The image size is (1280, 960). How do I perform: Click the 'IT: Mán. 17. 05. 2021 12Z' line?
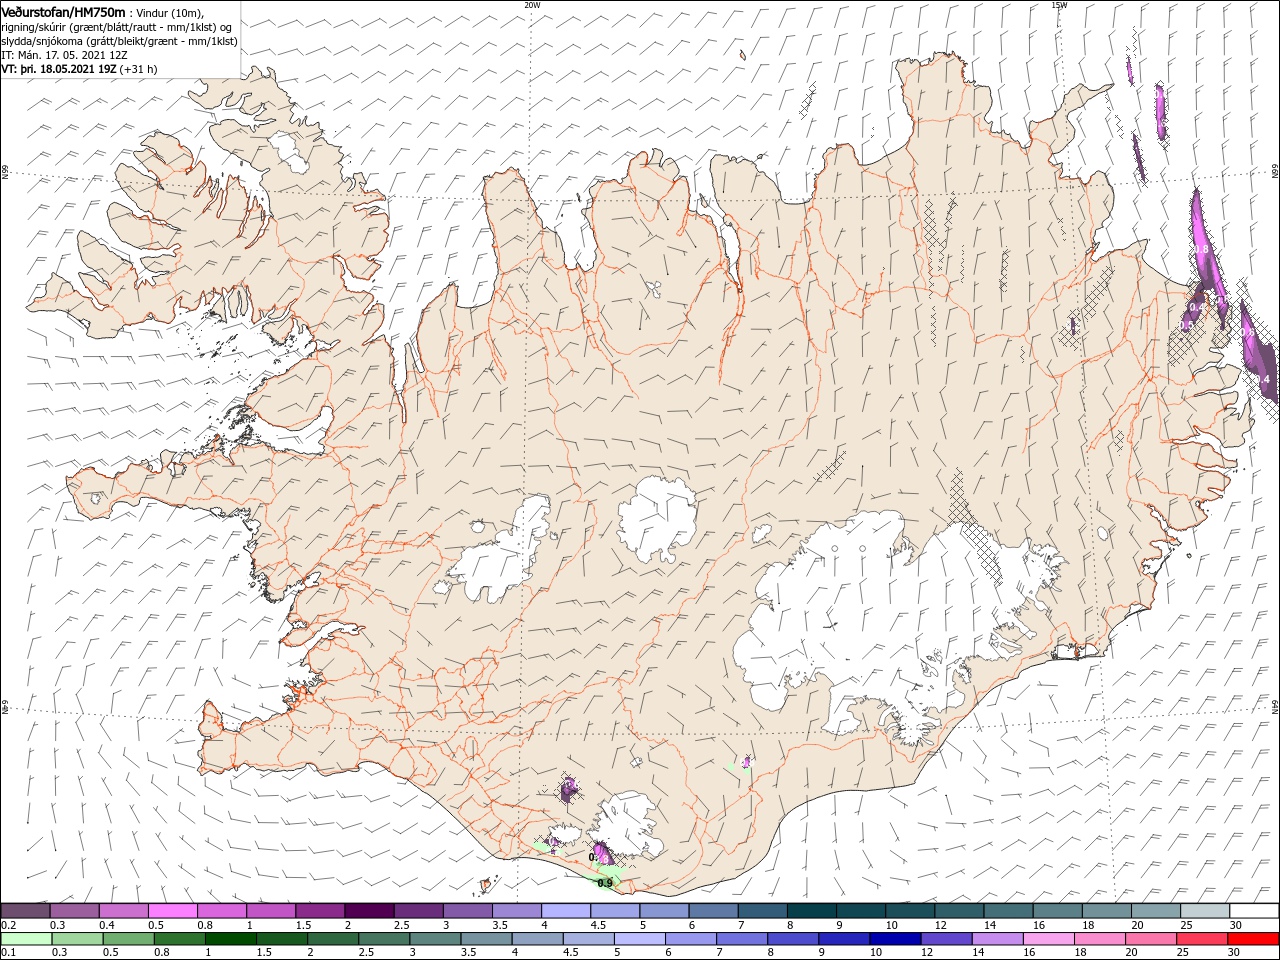click(x=64, y=55)
